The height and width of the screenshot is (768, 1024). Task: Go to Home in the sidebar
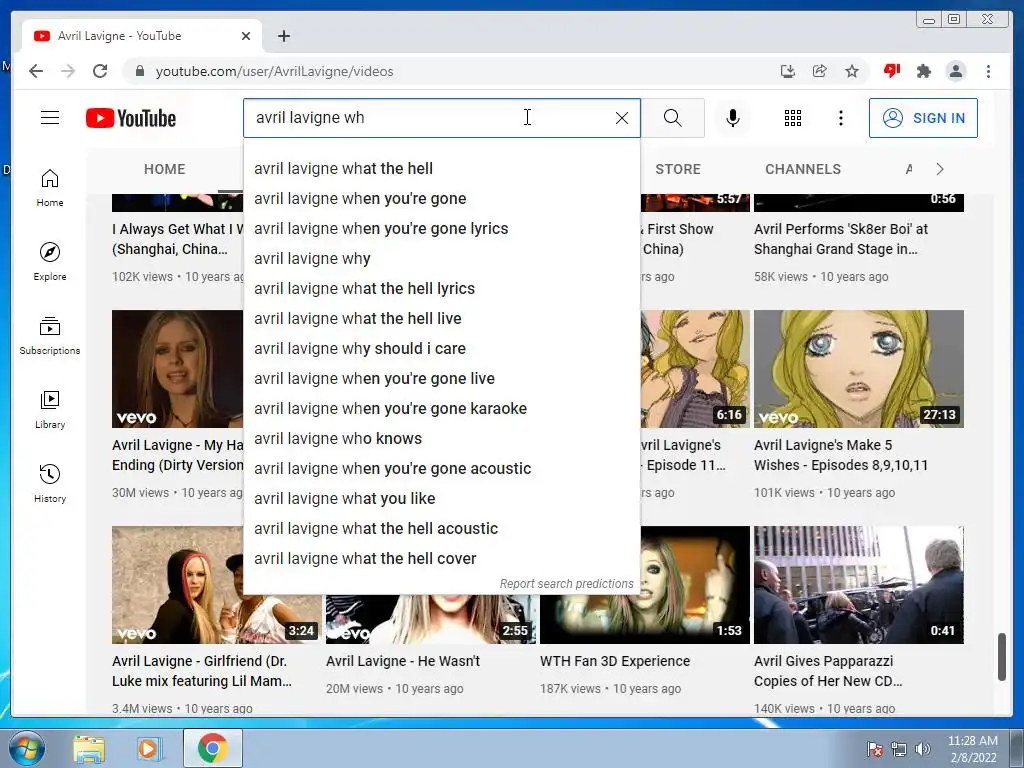pos(50,188)
